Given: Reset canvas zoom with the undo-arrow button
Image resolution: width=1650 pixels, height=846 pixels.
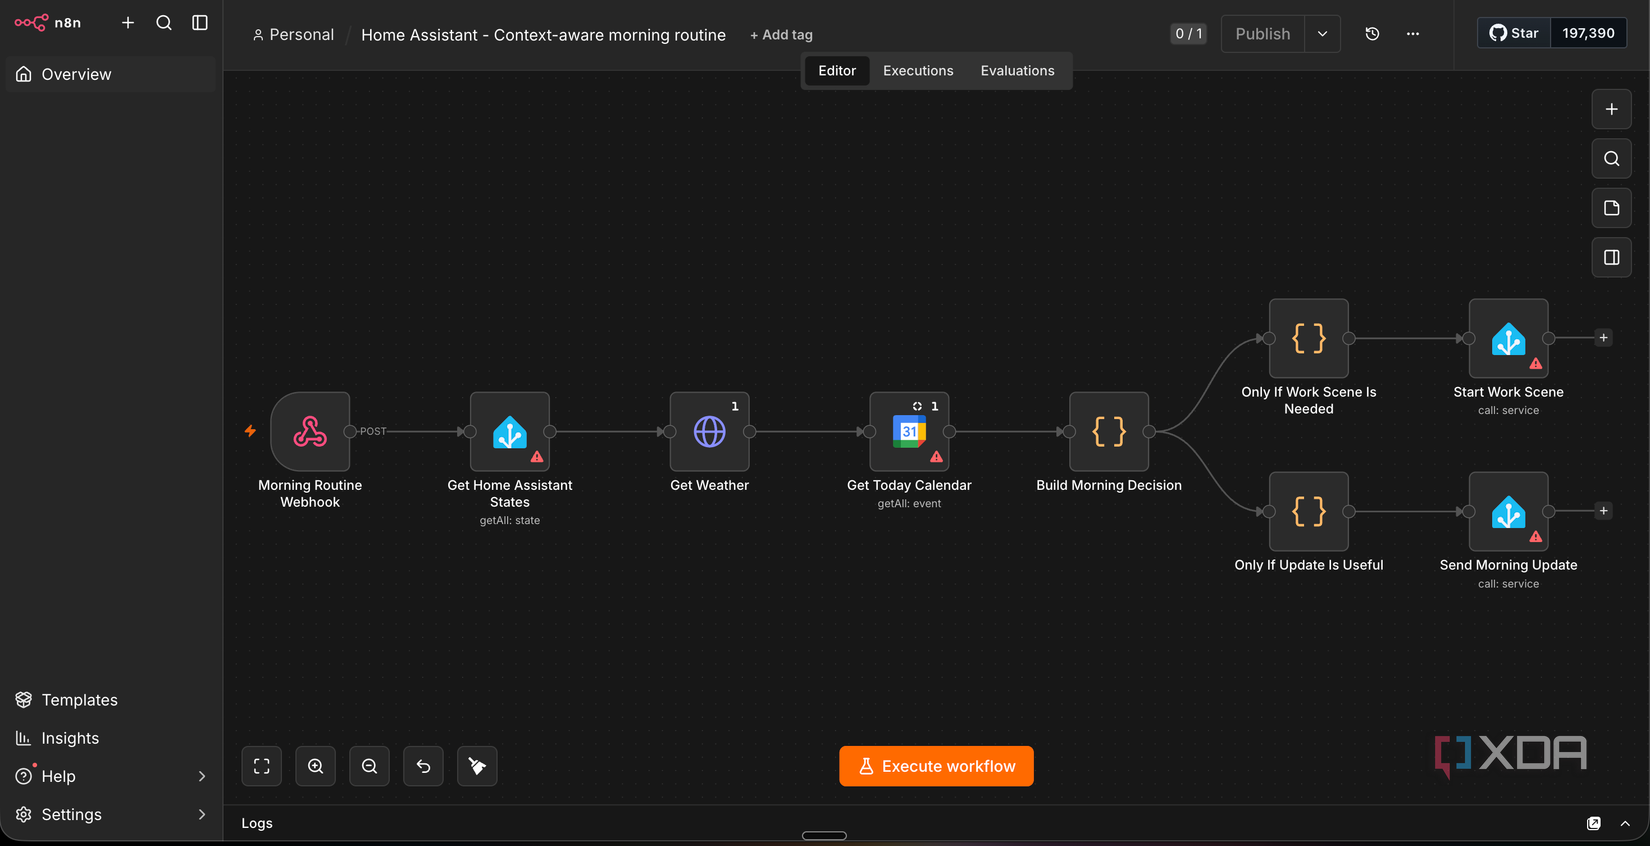Looking at the screenshot, I should (424, 766).
